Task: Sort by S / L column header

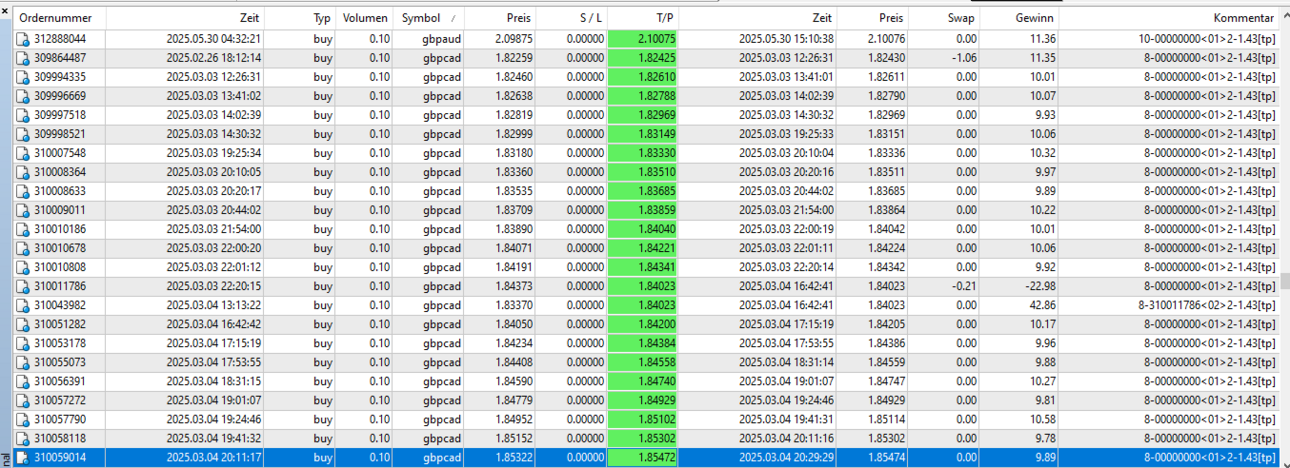Action: coord(571,18)
